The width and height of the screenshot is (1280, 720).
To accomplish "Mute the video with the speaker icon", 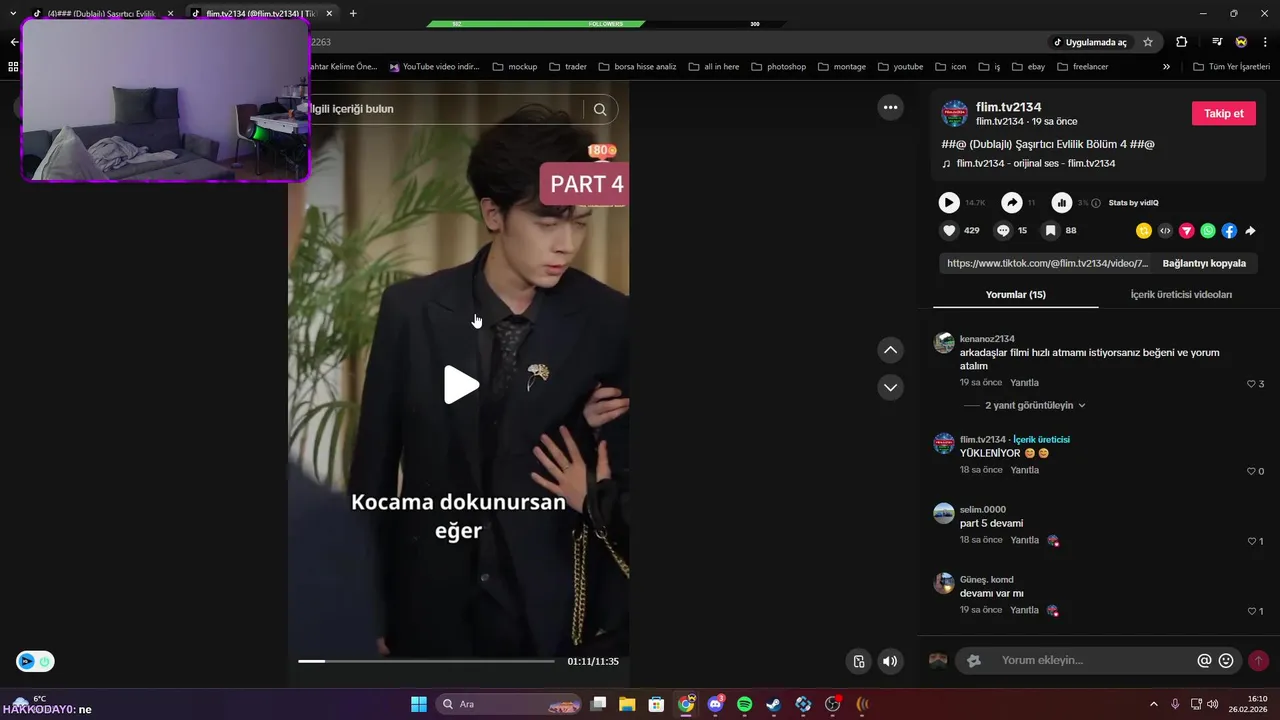I will click(890, 661).
